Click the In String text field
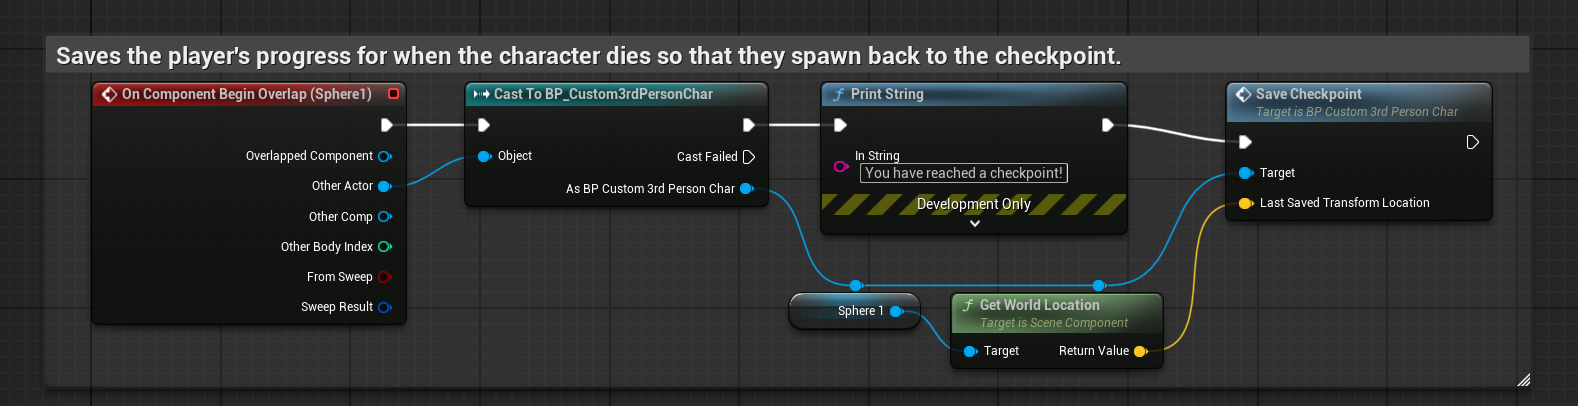This screenshot has width=1578, height=406. click(x=963, y=173)
